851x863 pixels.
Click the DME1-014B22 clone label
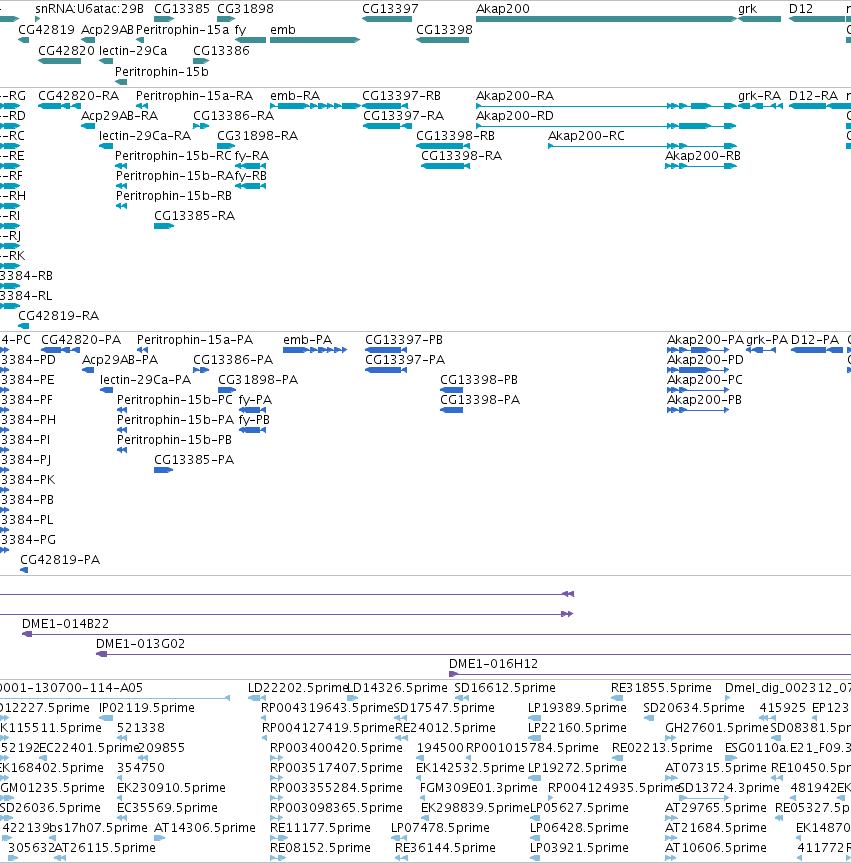[66, 624]
